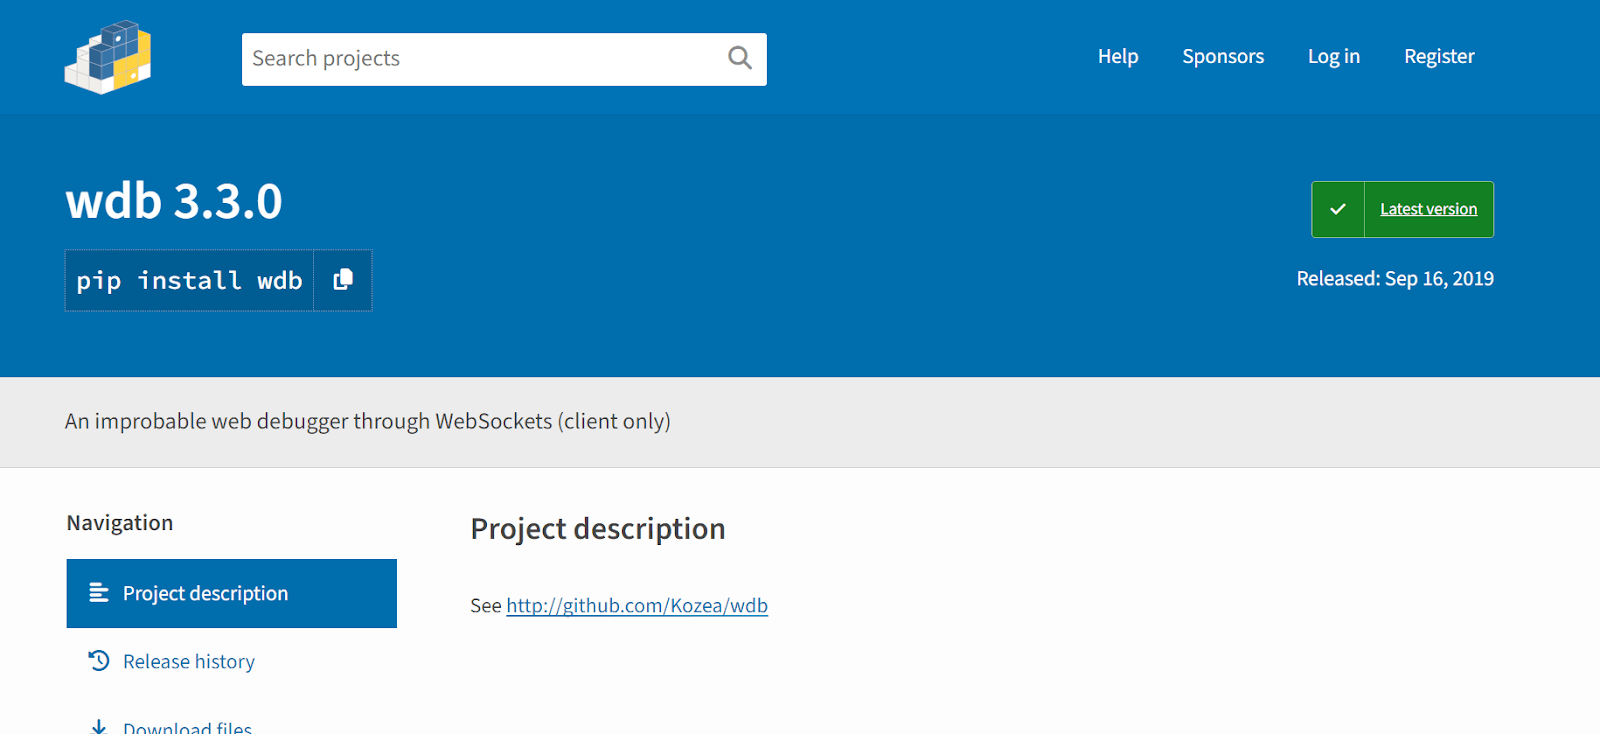Open the github.com/Kozea/wdb link
Screen dimensions: 1600x734
point(637,605)
